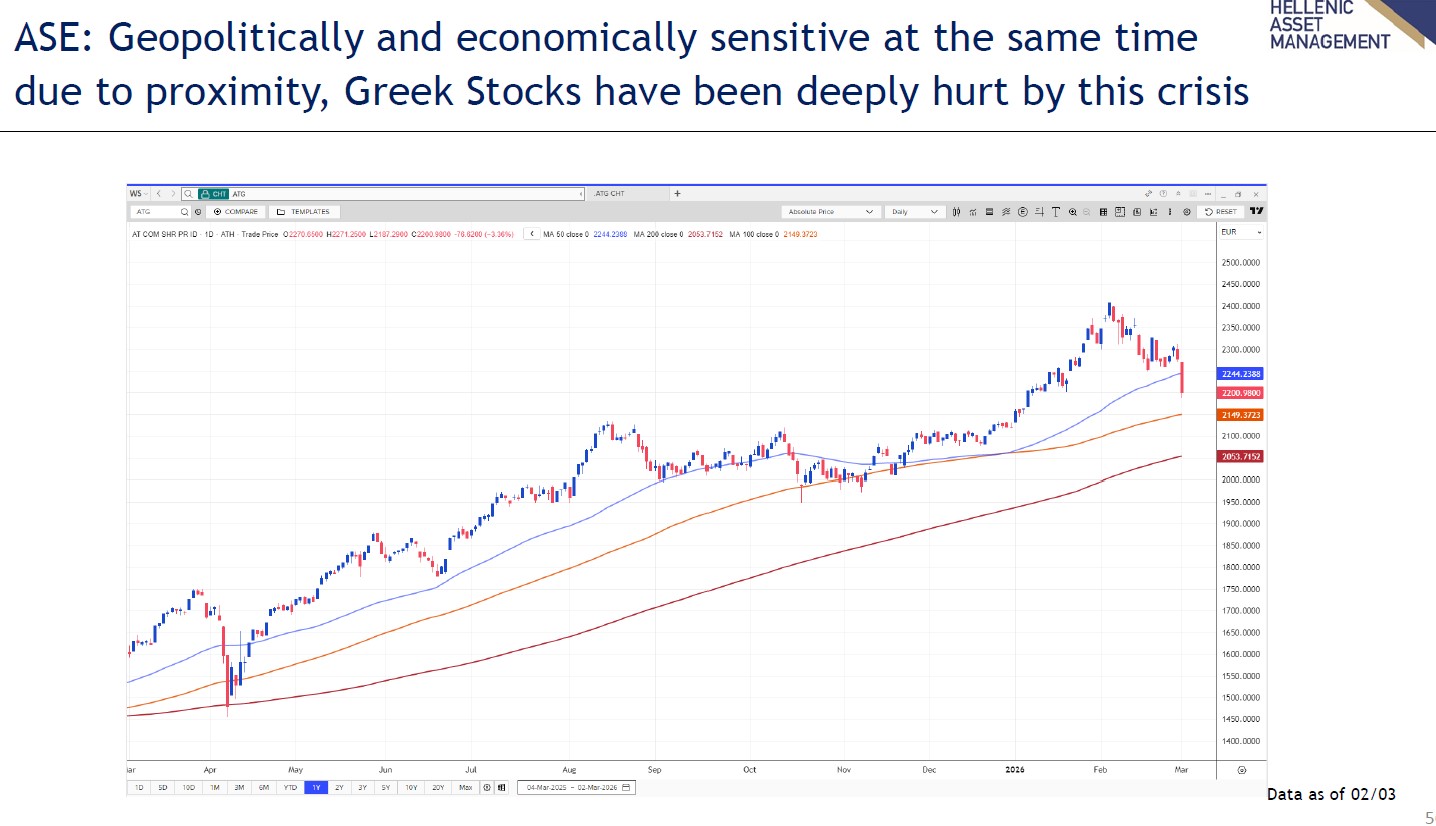Click the COMPARE button
1436x826 pixels.
tap(236, 212)
